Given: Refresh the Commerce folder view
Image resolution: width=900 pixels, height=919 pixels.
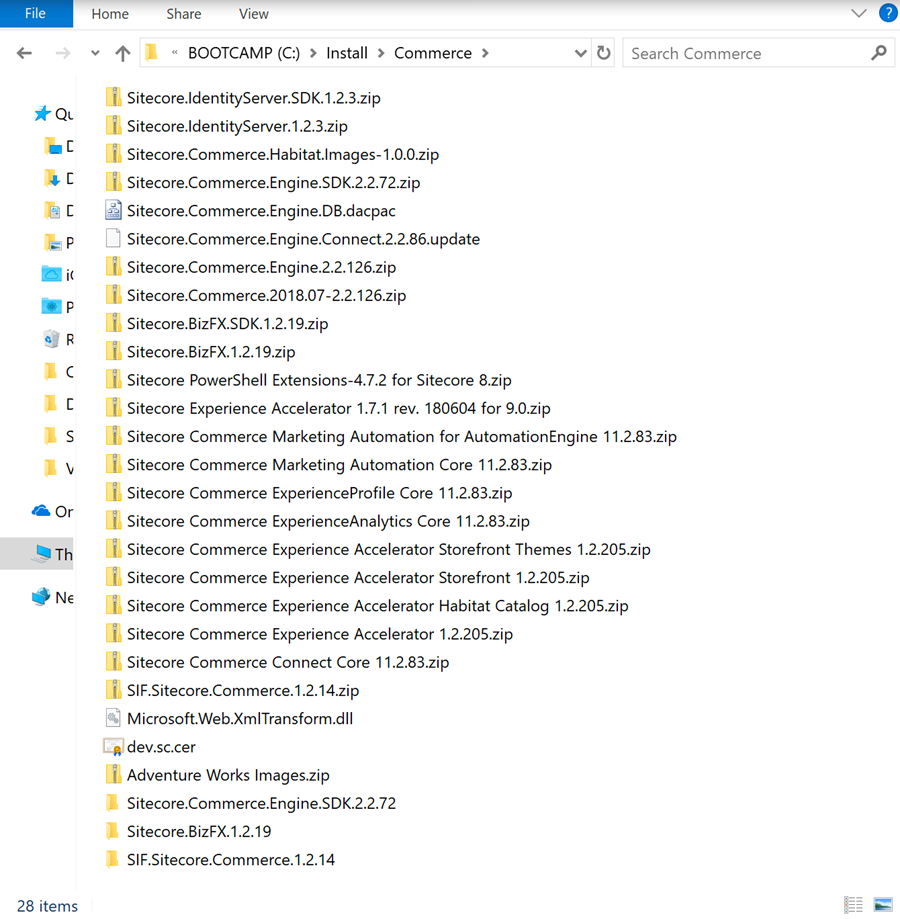Looking at the screenshot, I should 604,53.
